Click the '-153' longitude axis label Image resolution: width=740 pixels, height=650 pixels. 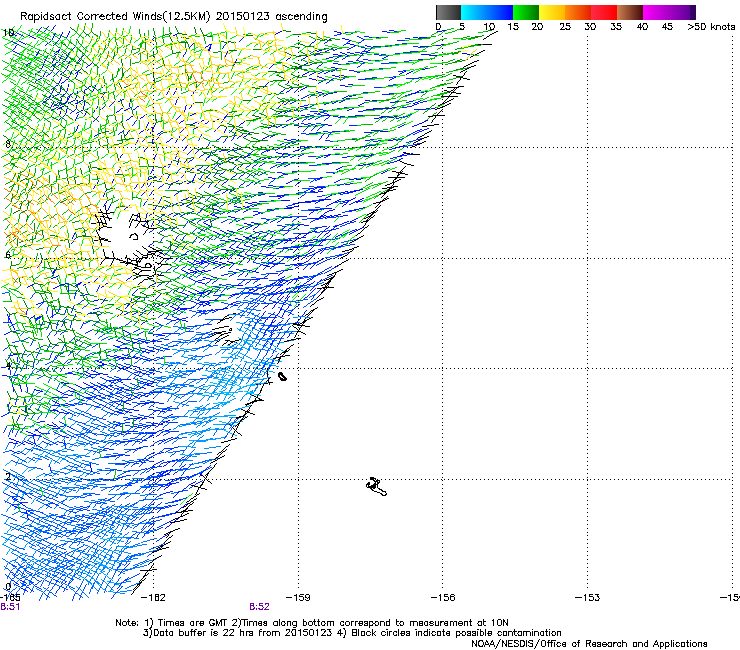click(588, 598)
